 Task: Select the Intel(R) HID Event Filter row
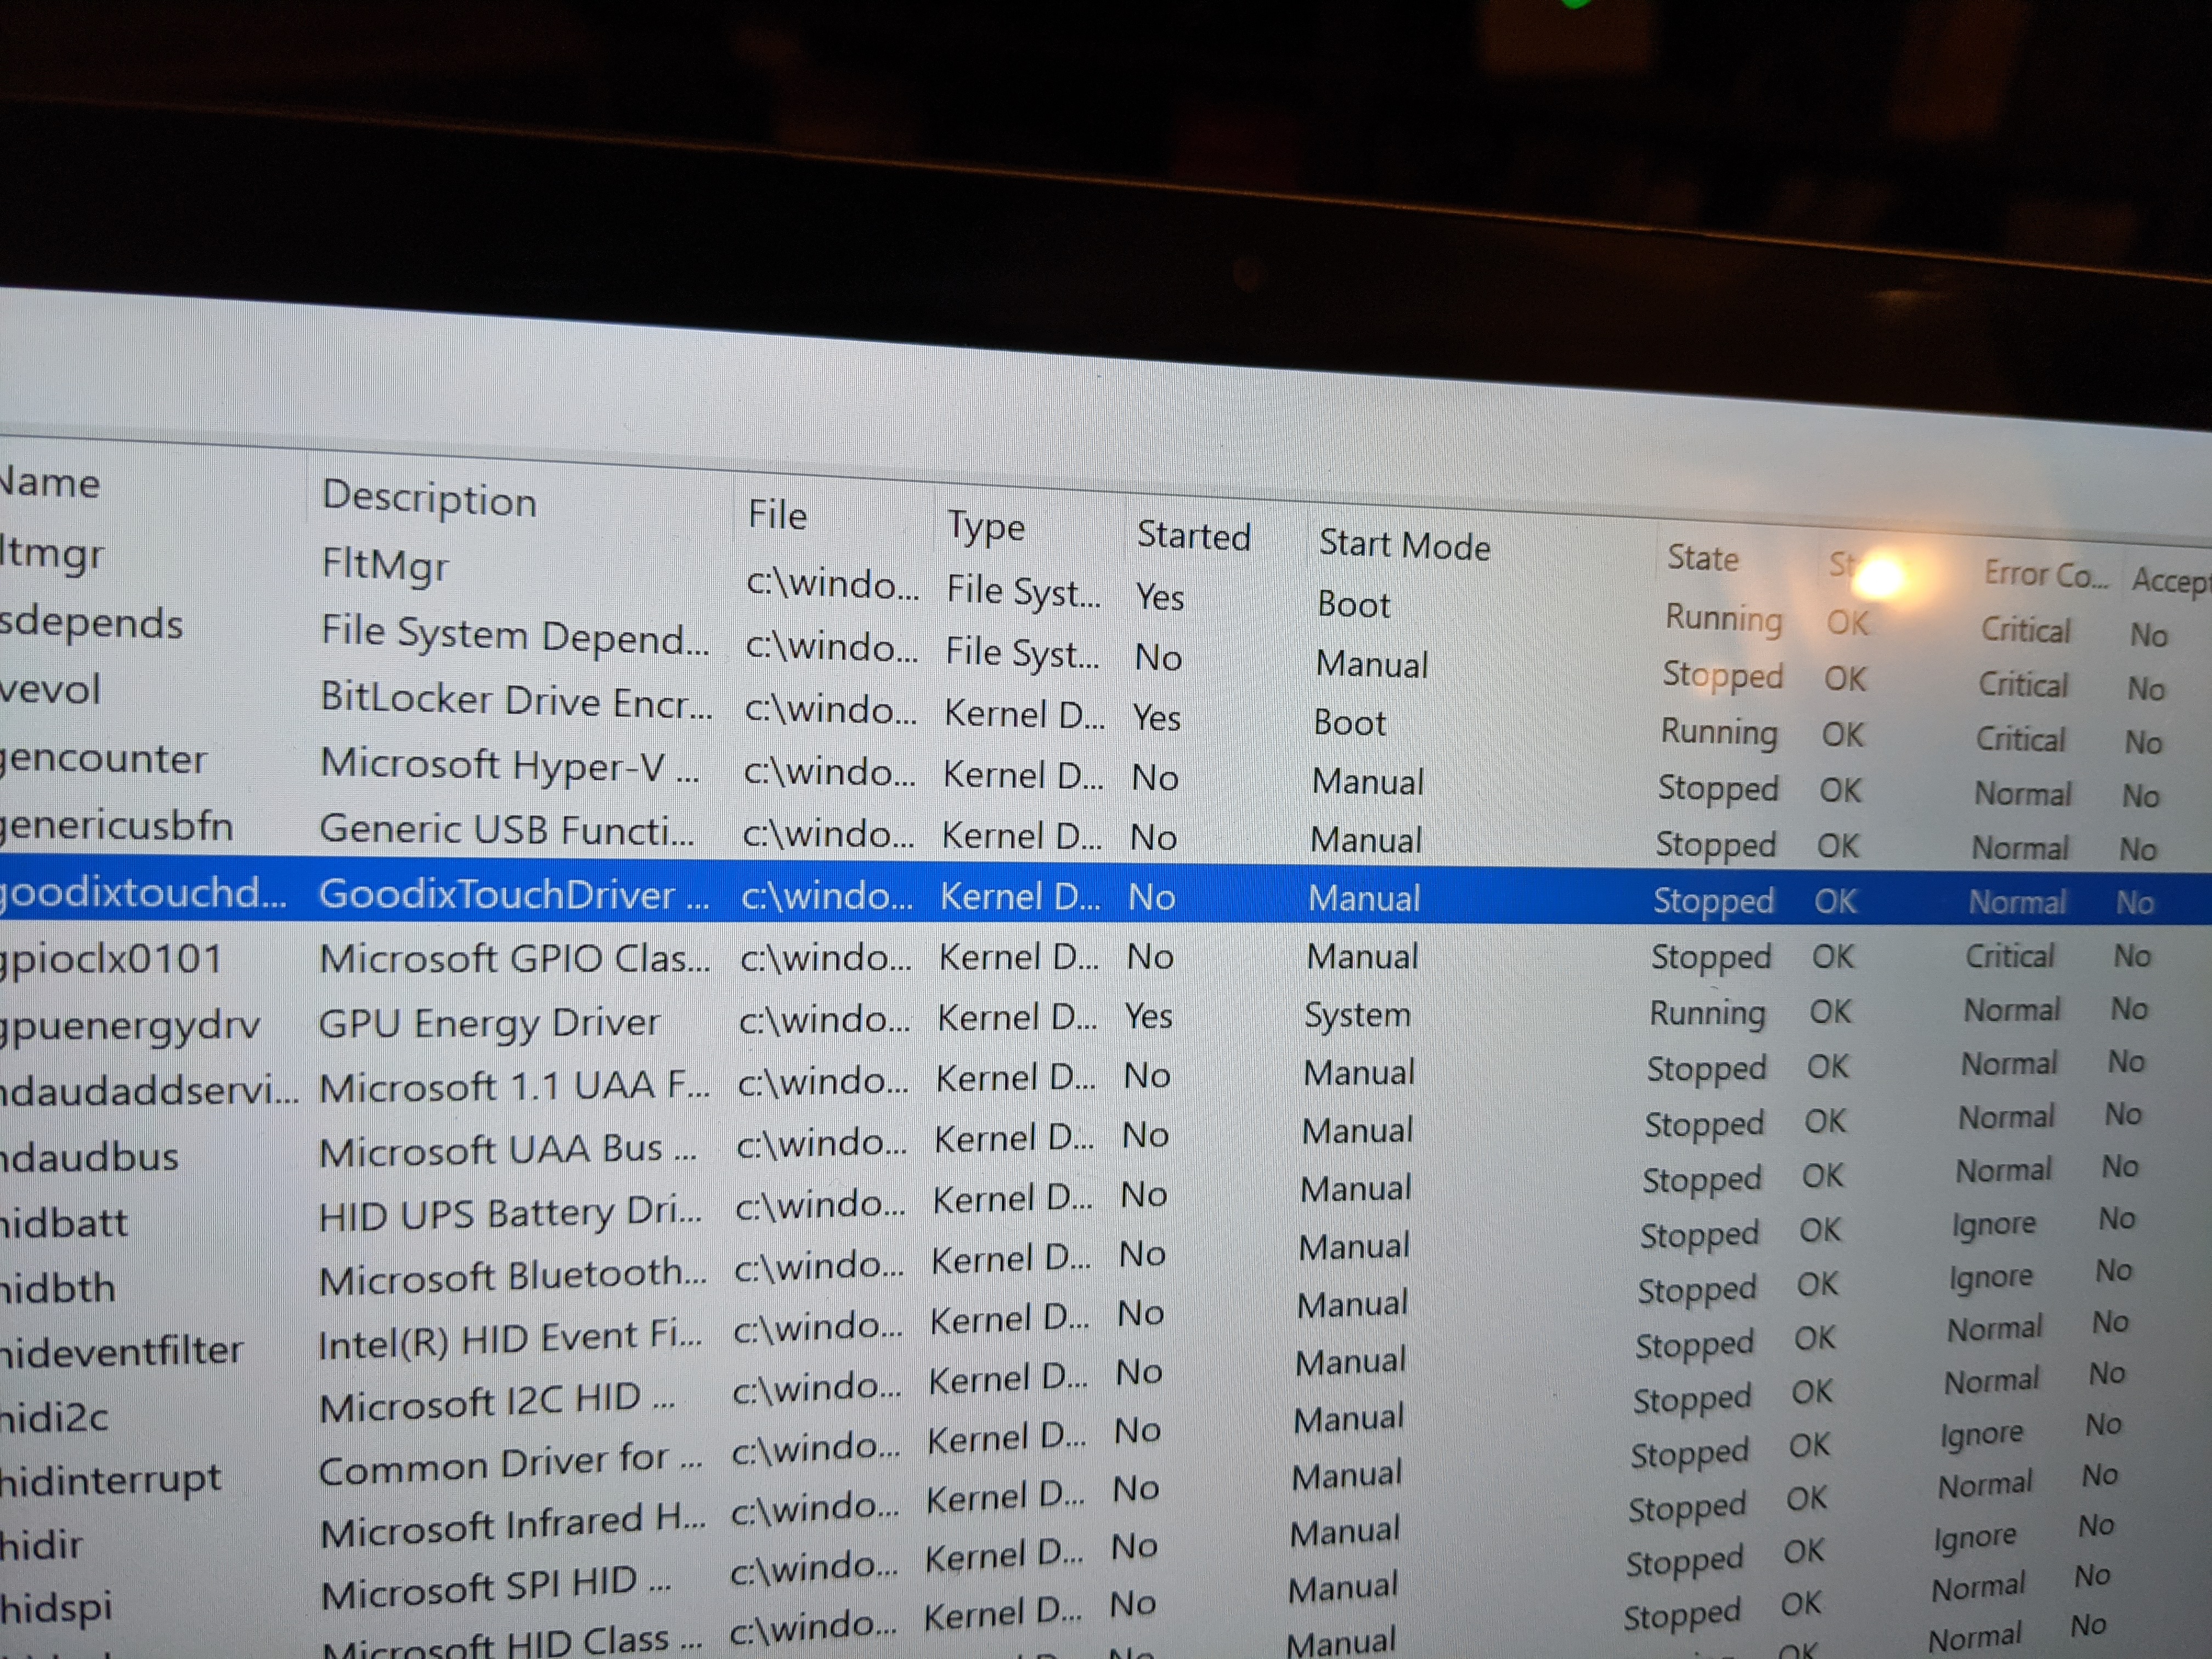509,1340
